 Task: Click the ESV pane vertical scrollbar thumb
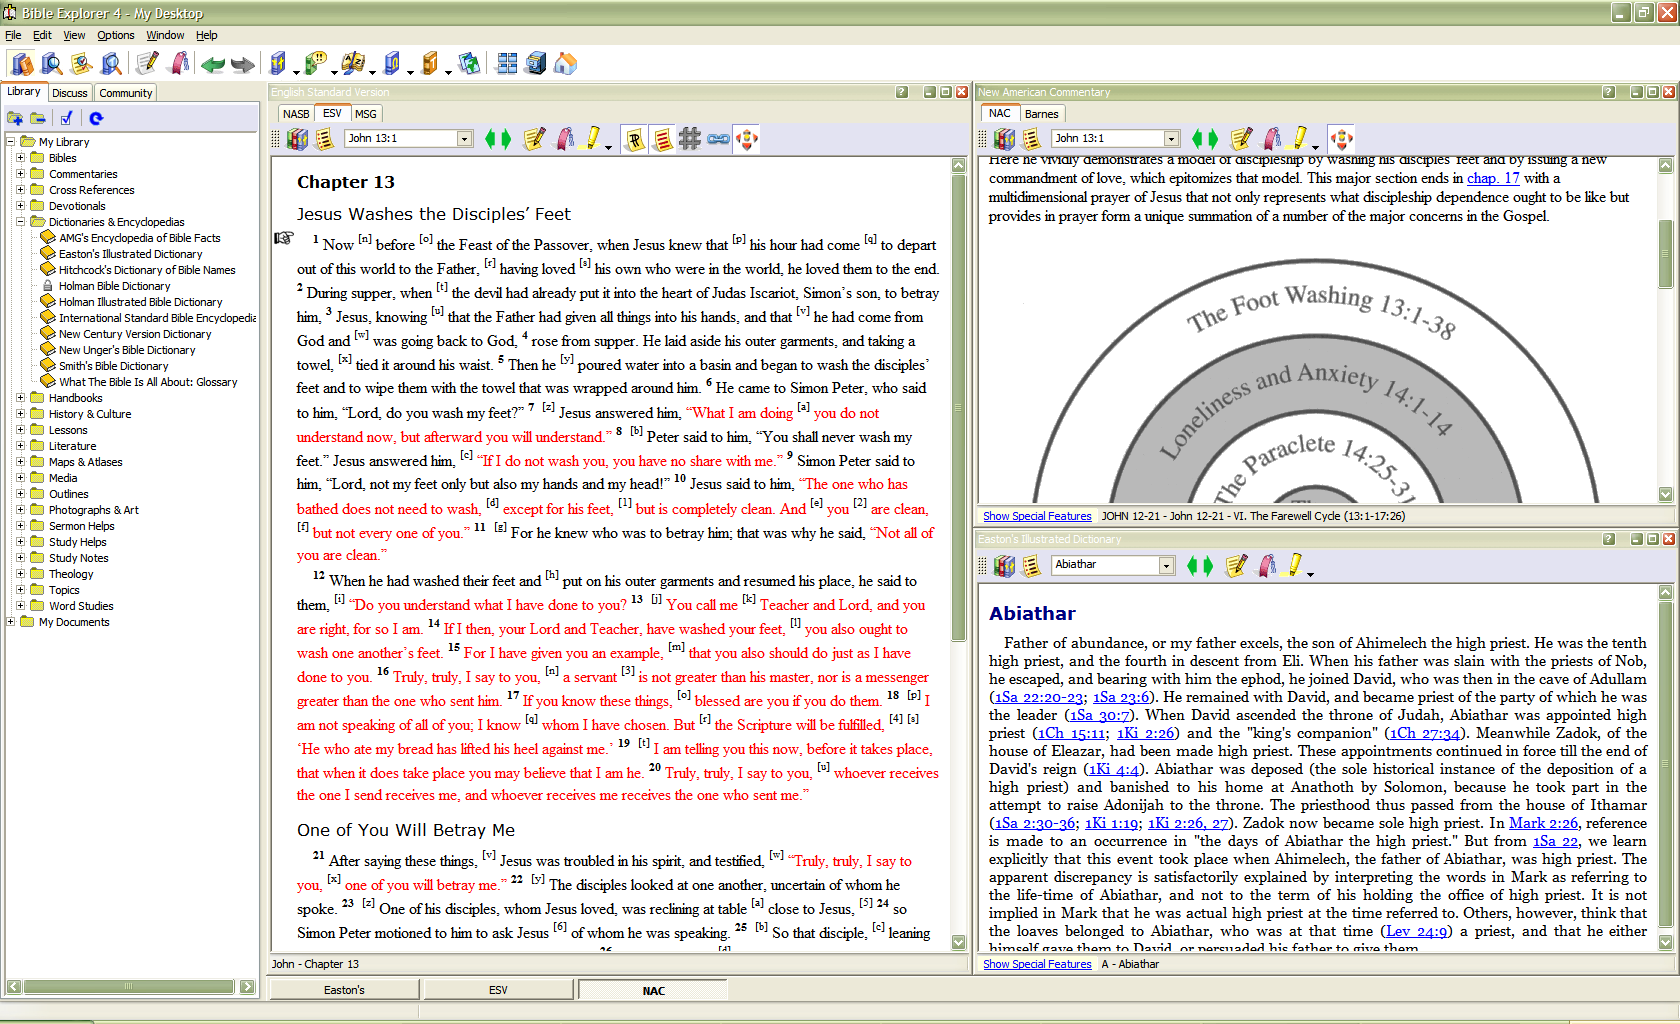958,408
